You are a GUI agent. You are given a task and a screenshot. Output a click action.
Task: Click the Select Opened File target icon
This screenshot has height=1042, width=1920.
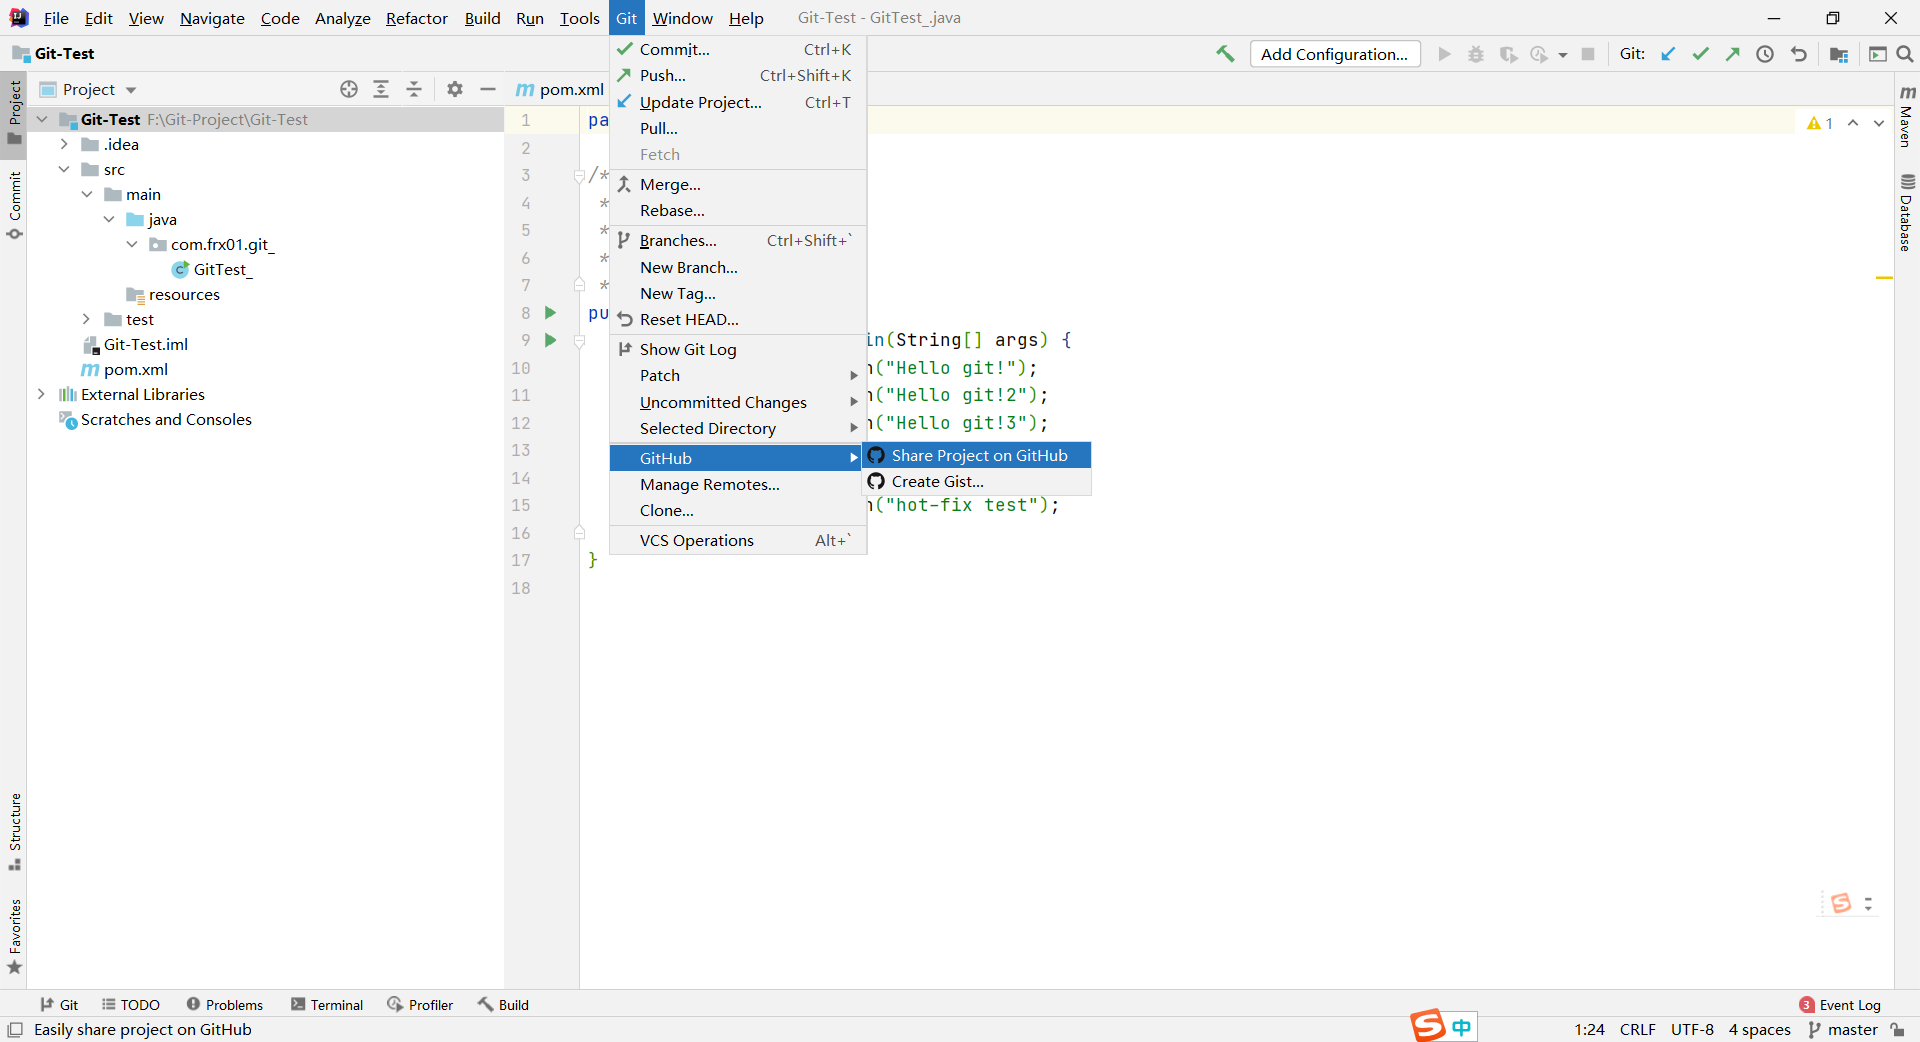(349, 89)
